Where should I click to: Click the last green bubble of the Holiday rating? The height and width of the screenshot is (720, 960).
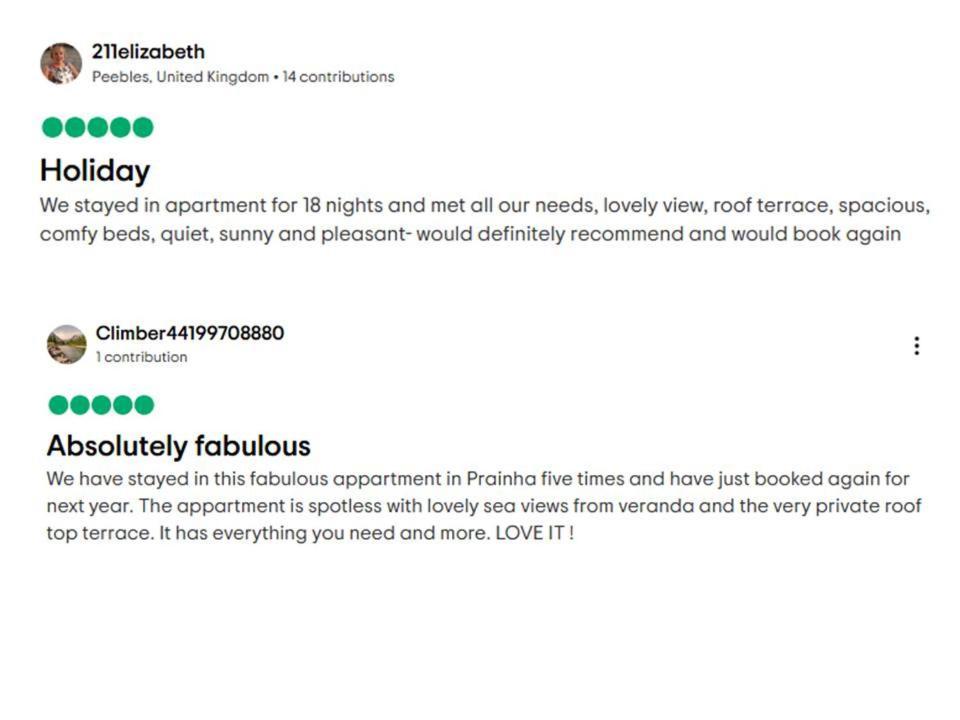tap(143, 127)
